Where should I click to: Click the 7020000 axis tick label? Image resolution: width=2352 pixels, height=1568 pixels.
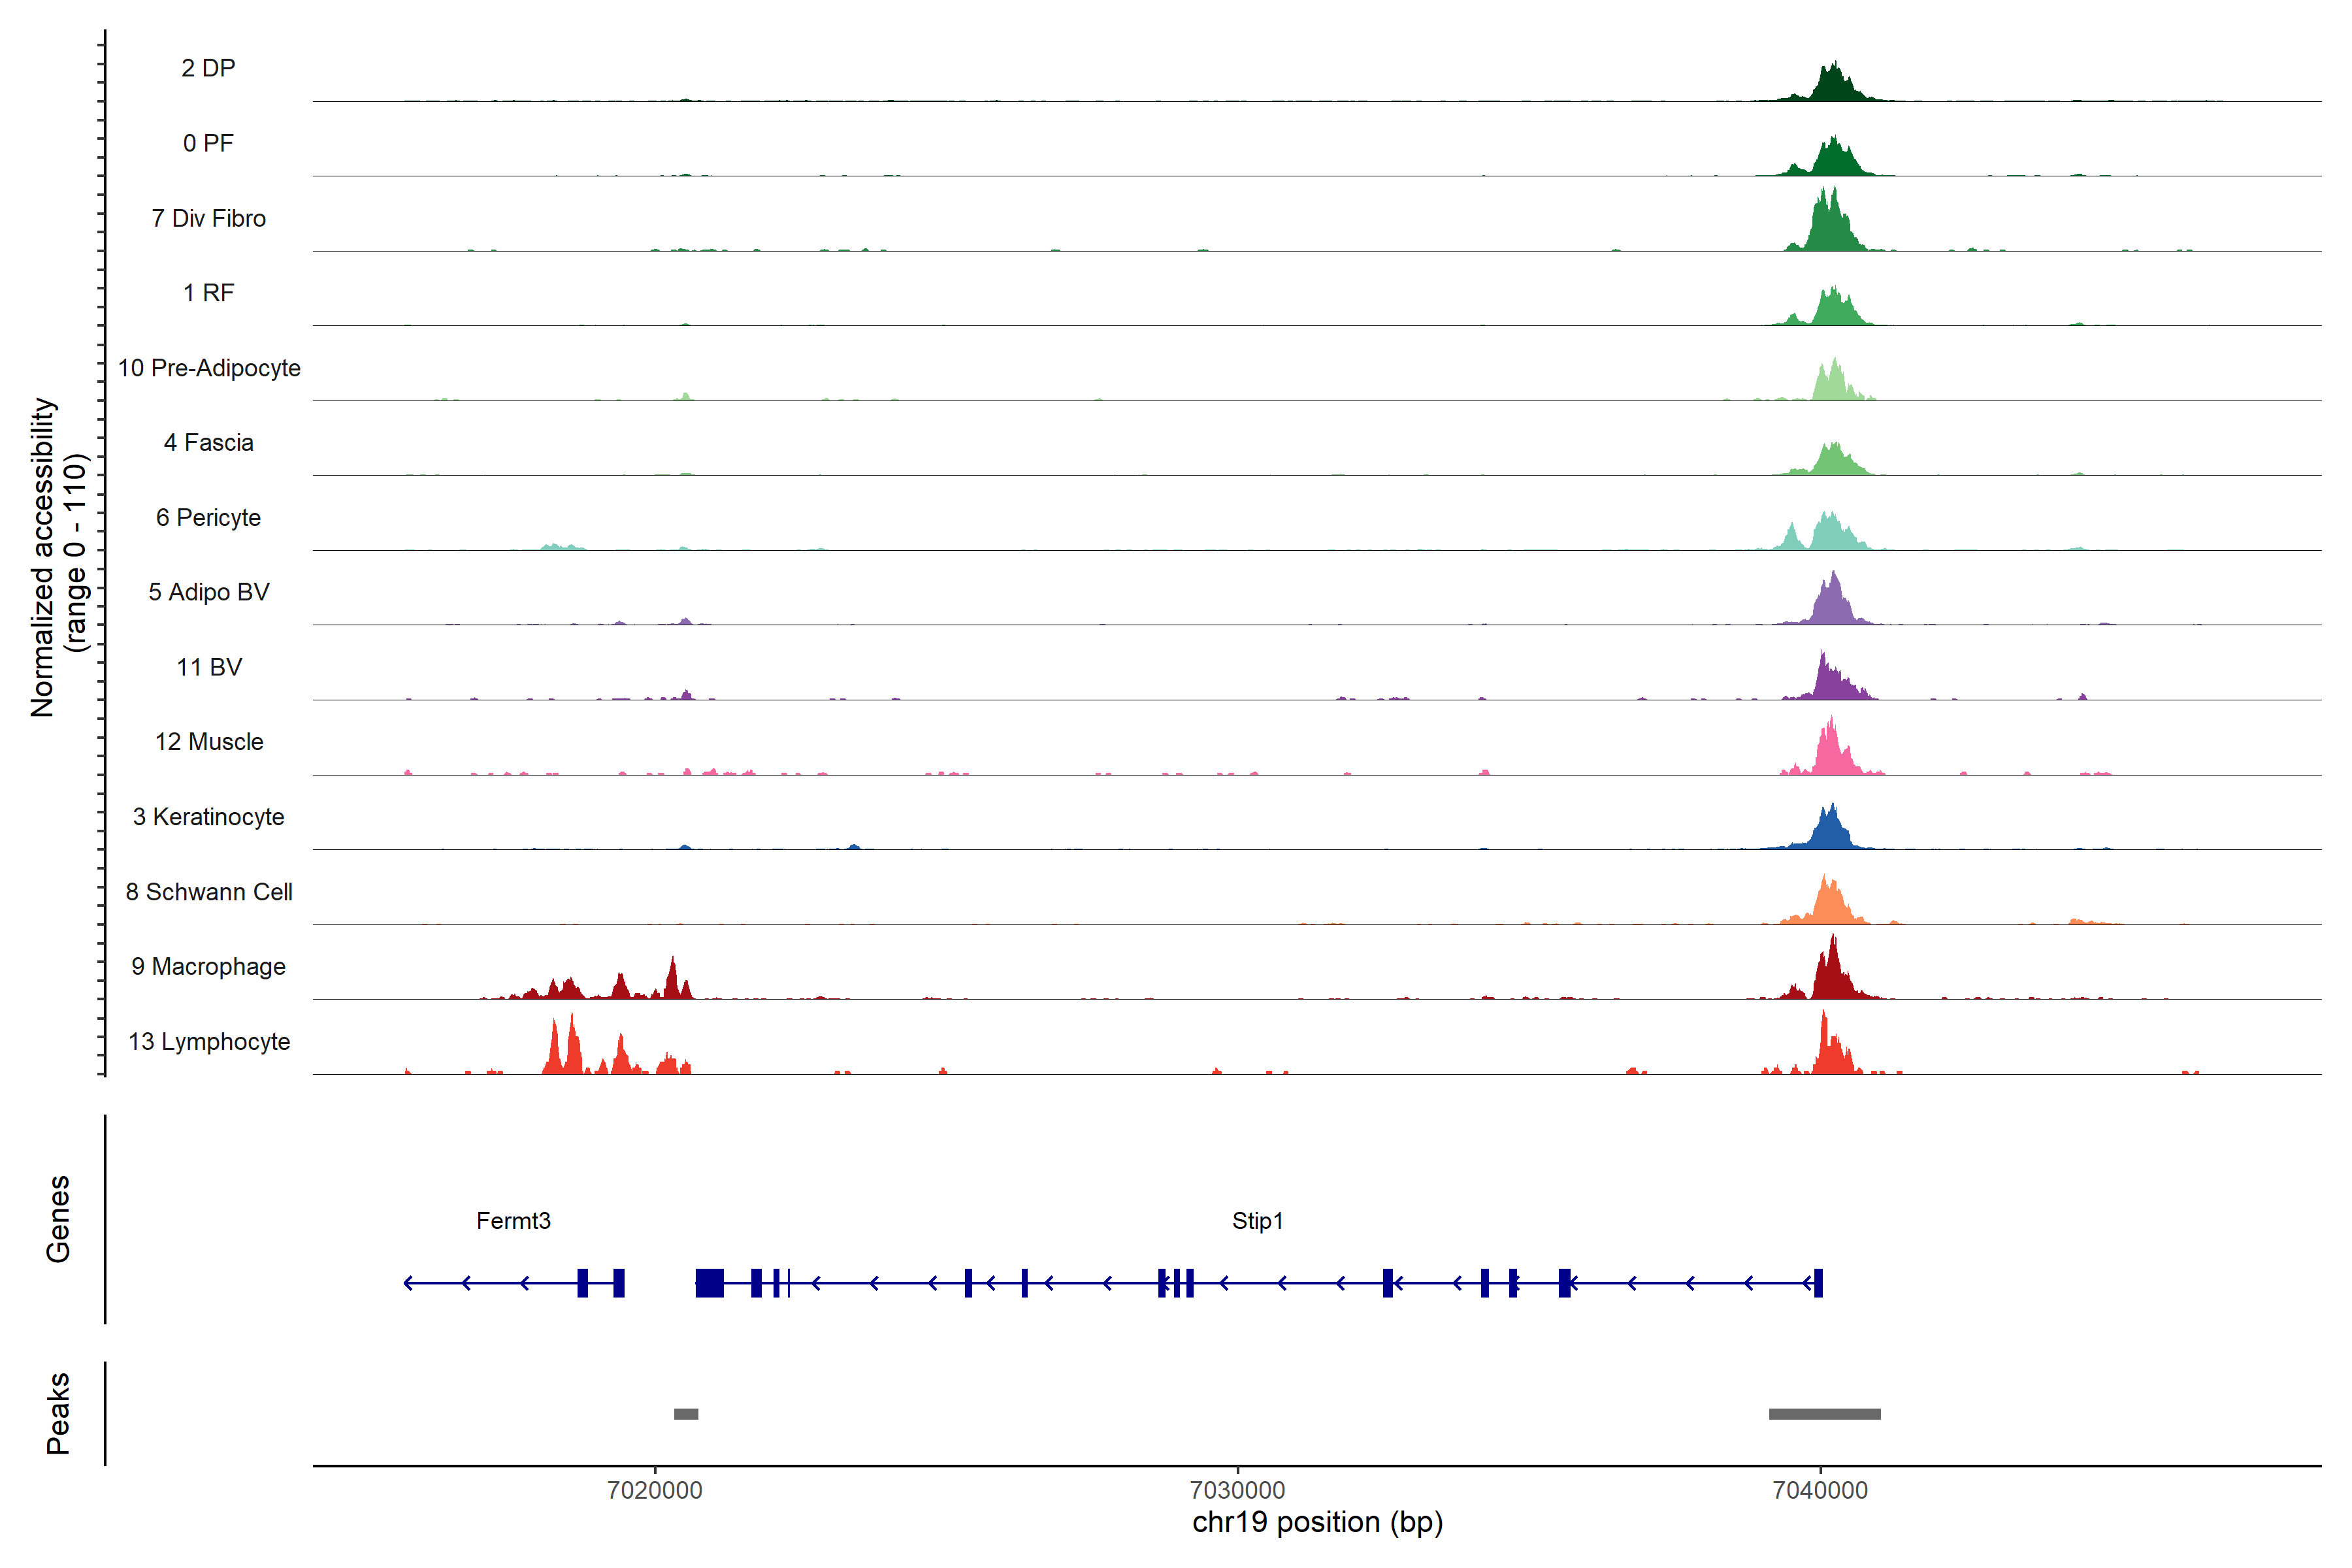point(655,1490)
